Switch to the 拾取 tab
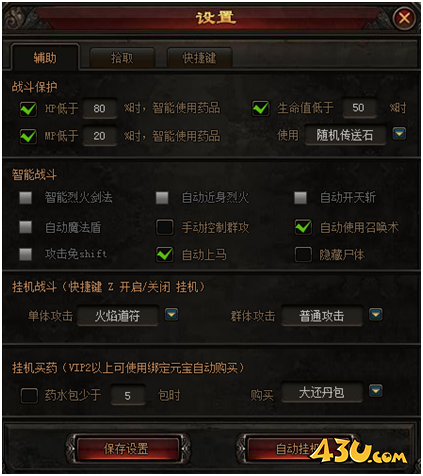This screenshot has width=423, height=476. [x=122, y=58]
